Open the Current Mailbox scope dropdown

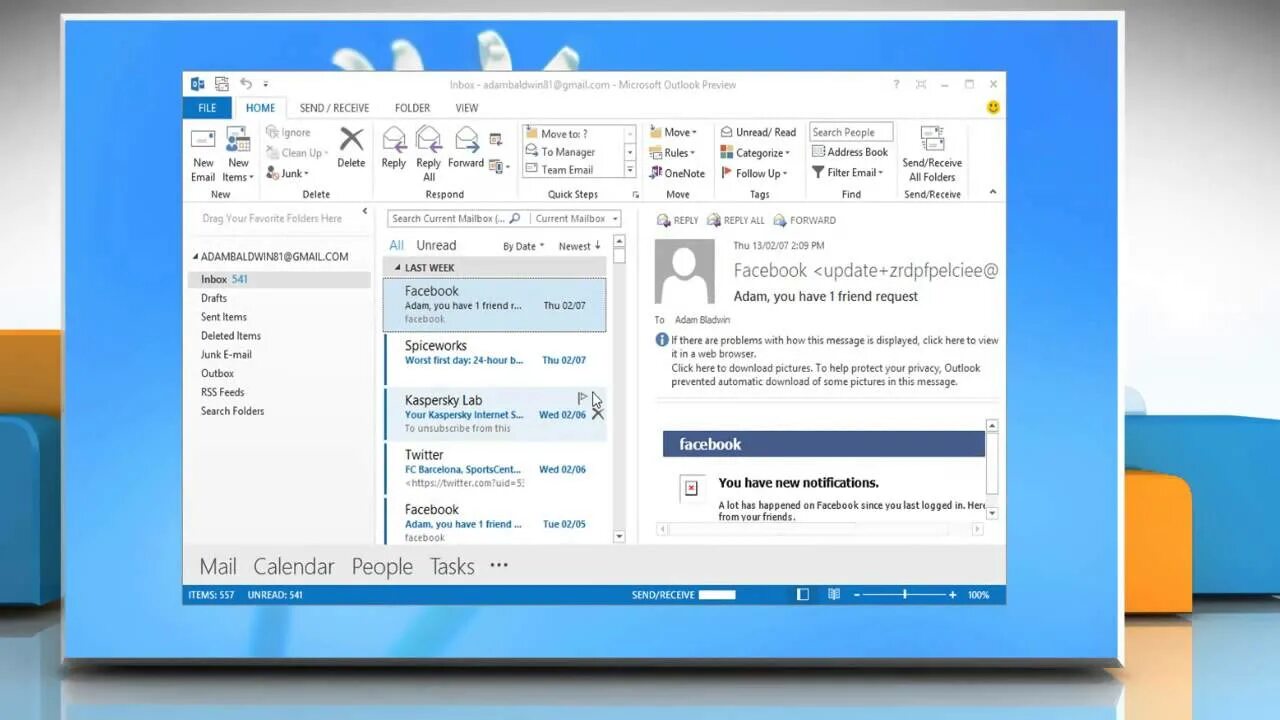tap(575, 218)
